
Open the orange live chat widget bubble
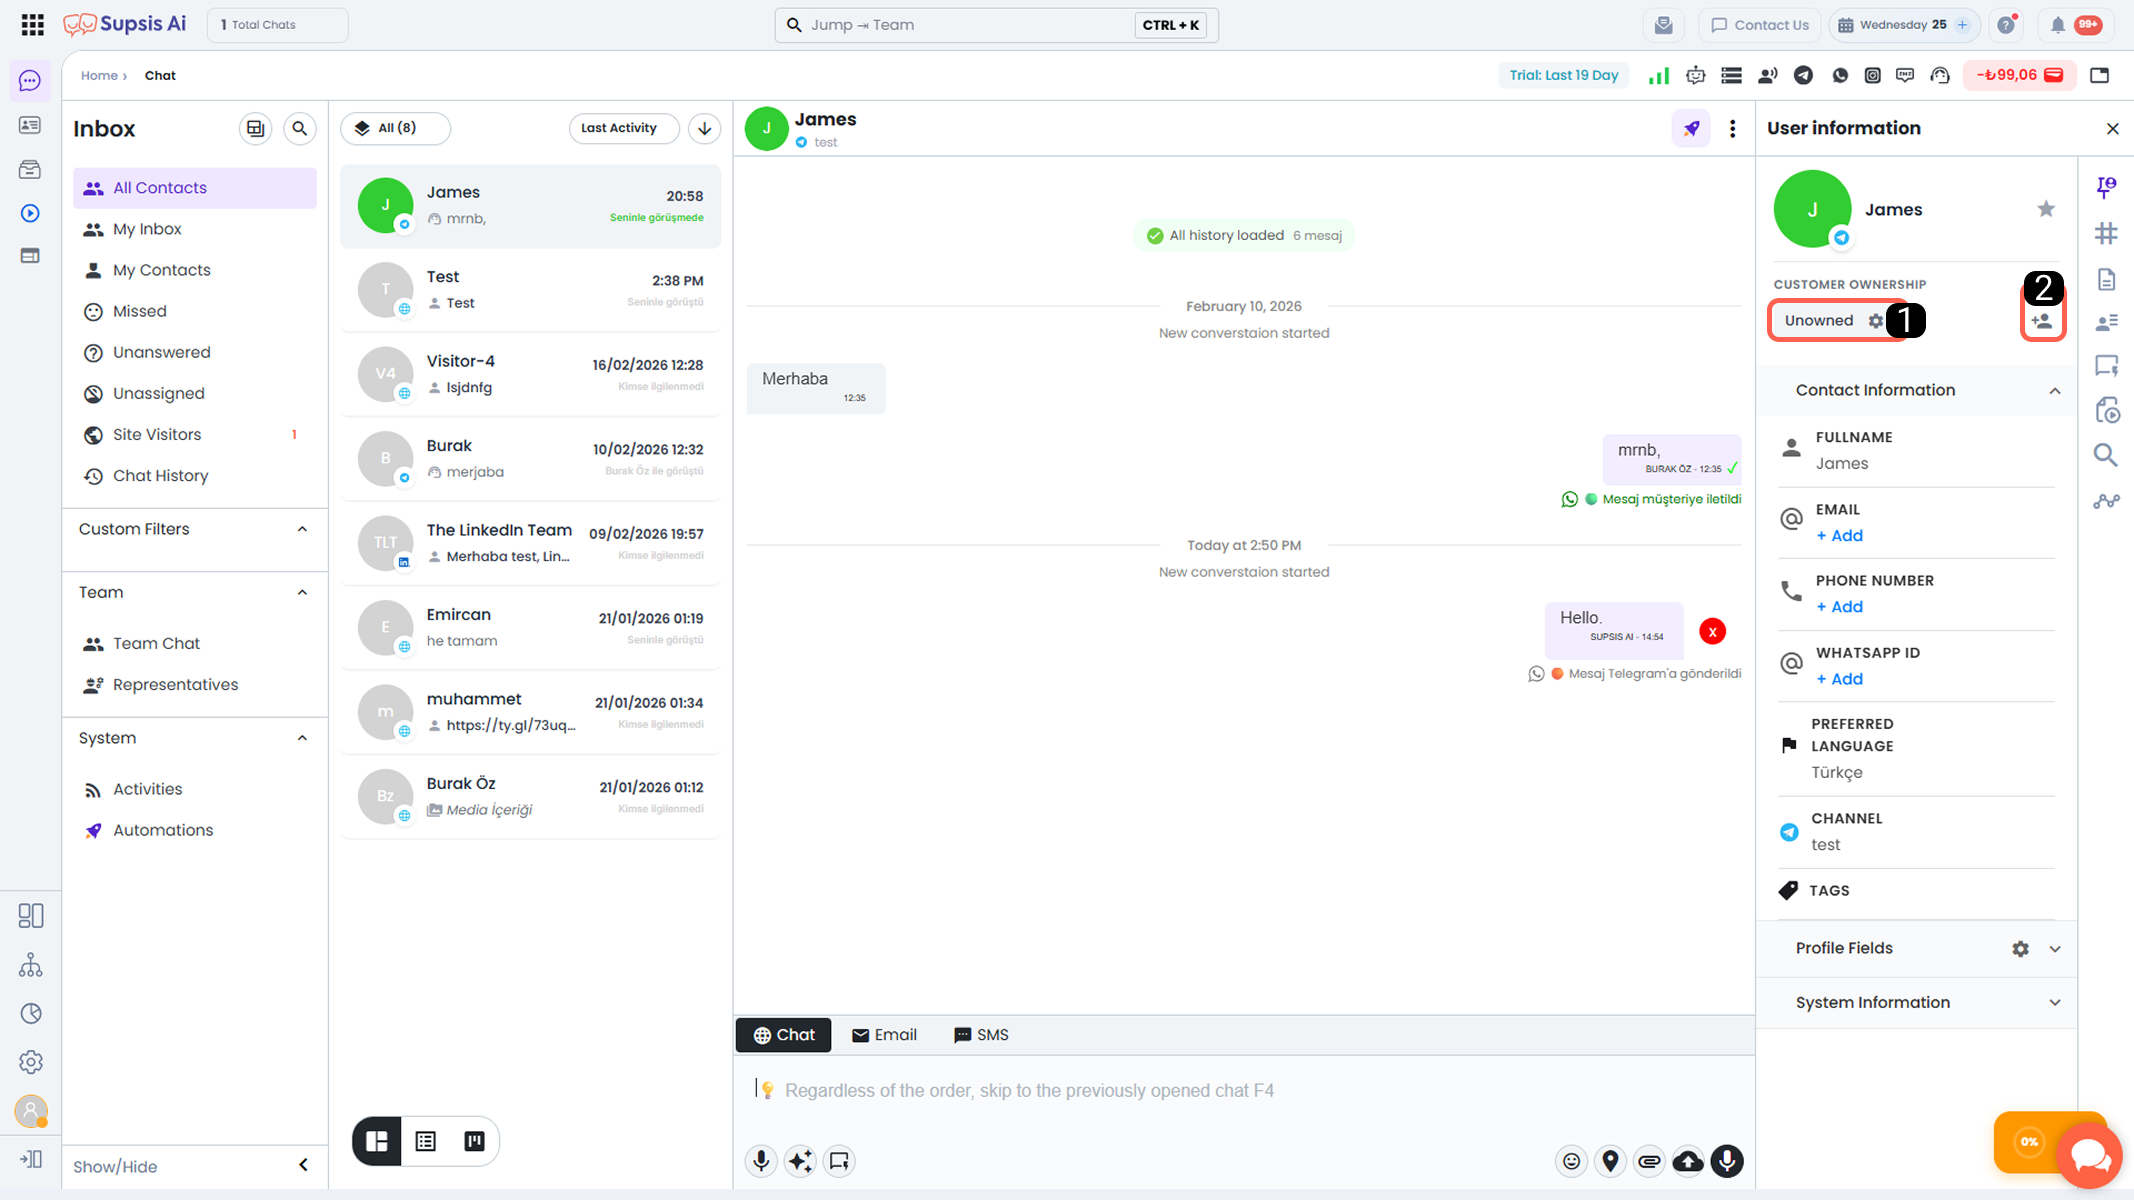coord(2091,1157)
